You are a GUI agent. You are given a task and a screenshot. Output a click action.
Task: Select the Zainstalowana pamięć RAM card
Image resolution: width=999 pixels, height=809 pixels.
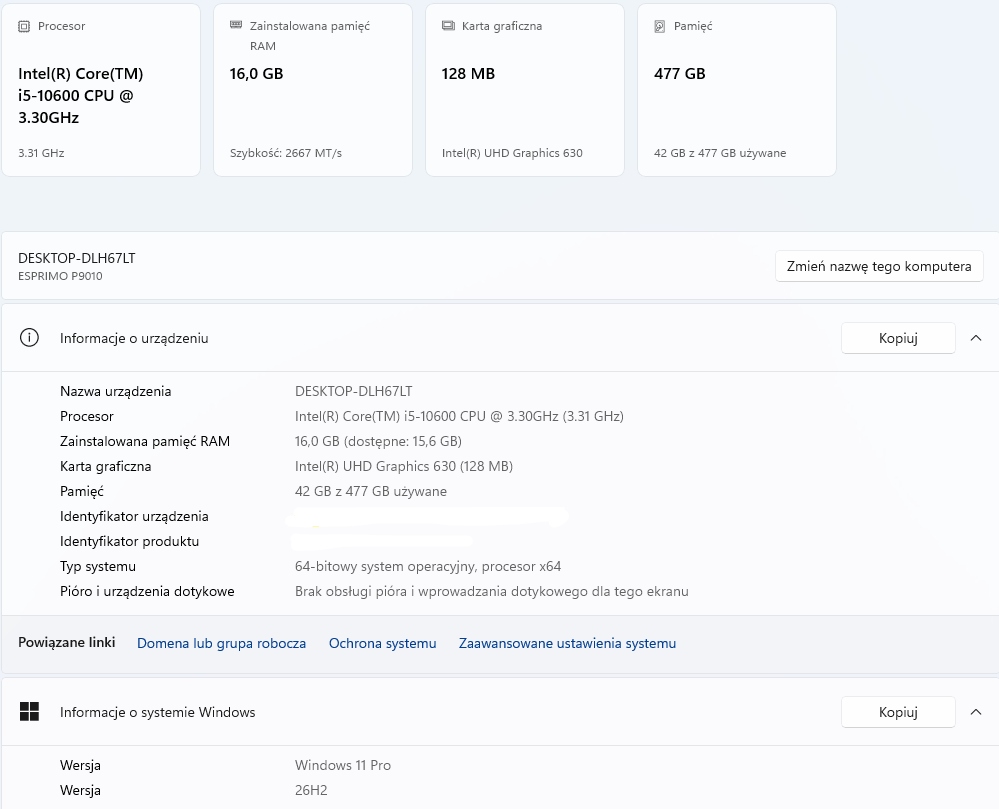tap(313, 90)
